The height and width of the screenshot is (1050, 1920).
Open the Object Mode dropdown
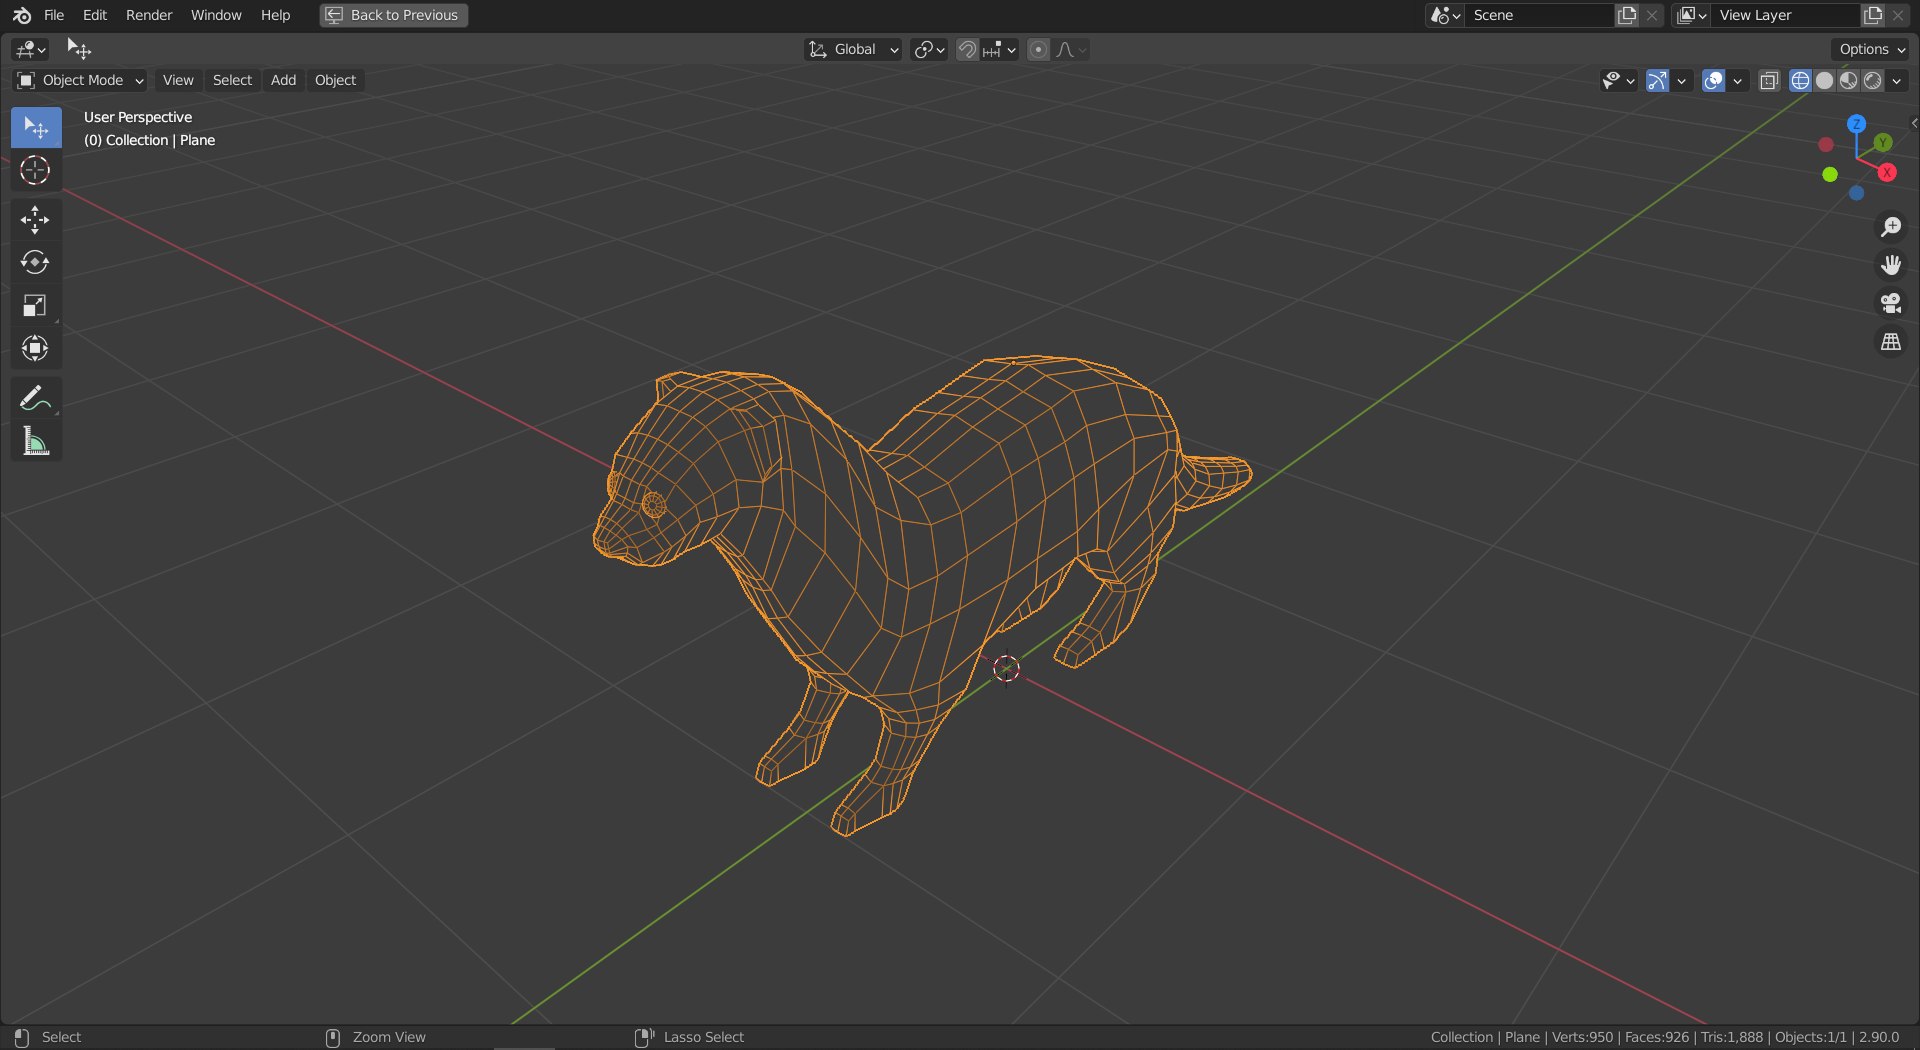click(80, 80)
